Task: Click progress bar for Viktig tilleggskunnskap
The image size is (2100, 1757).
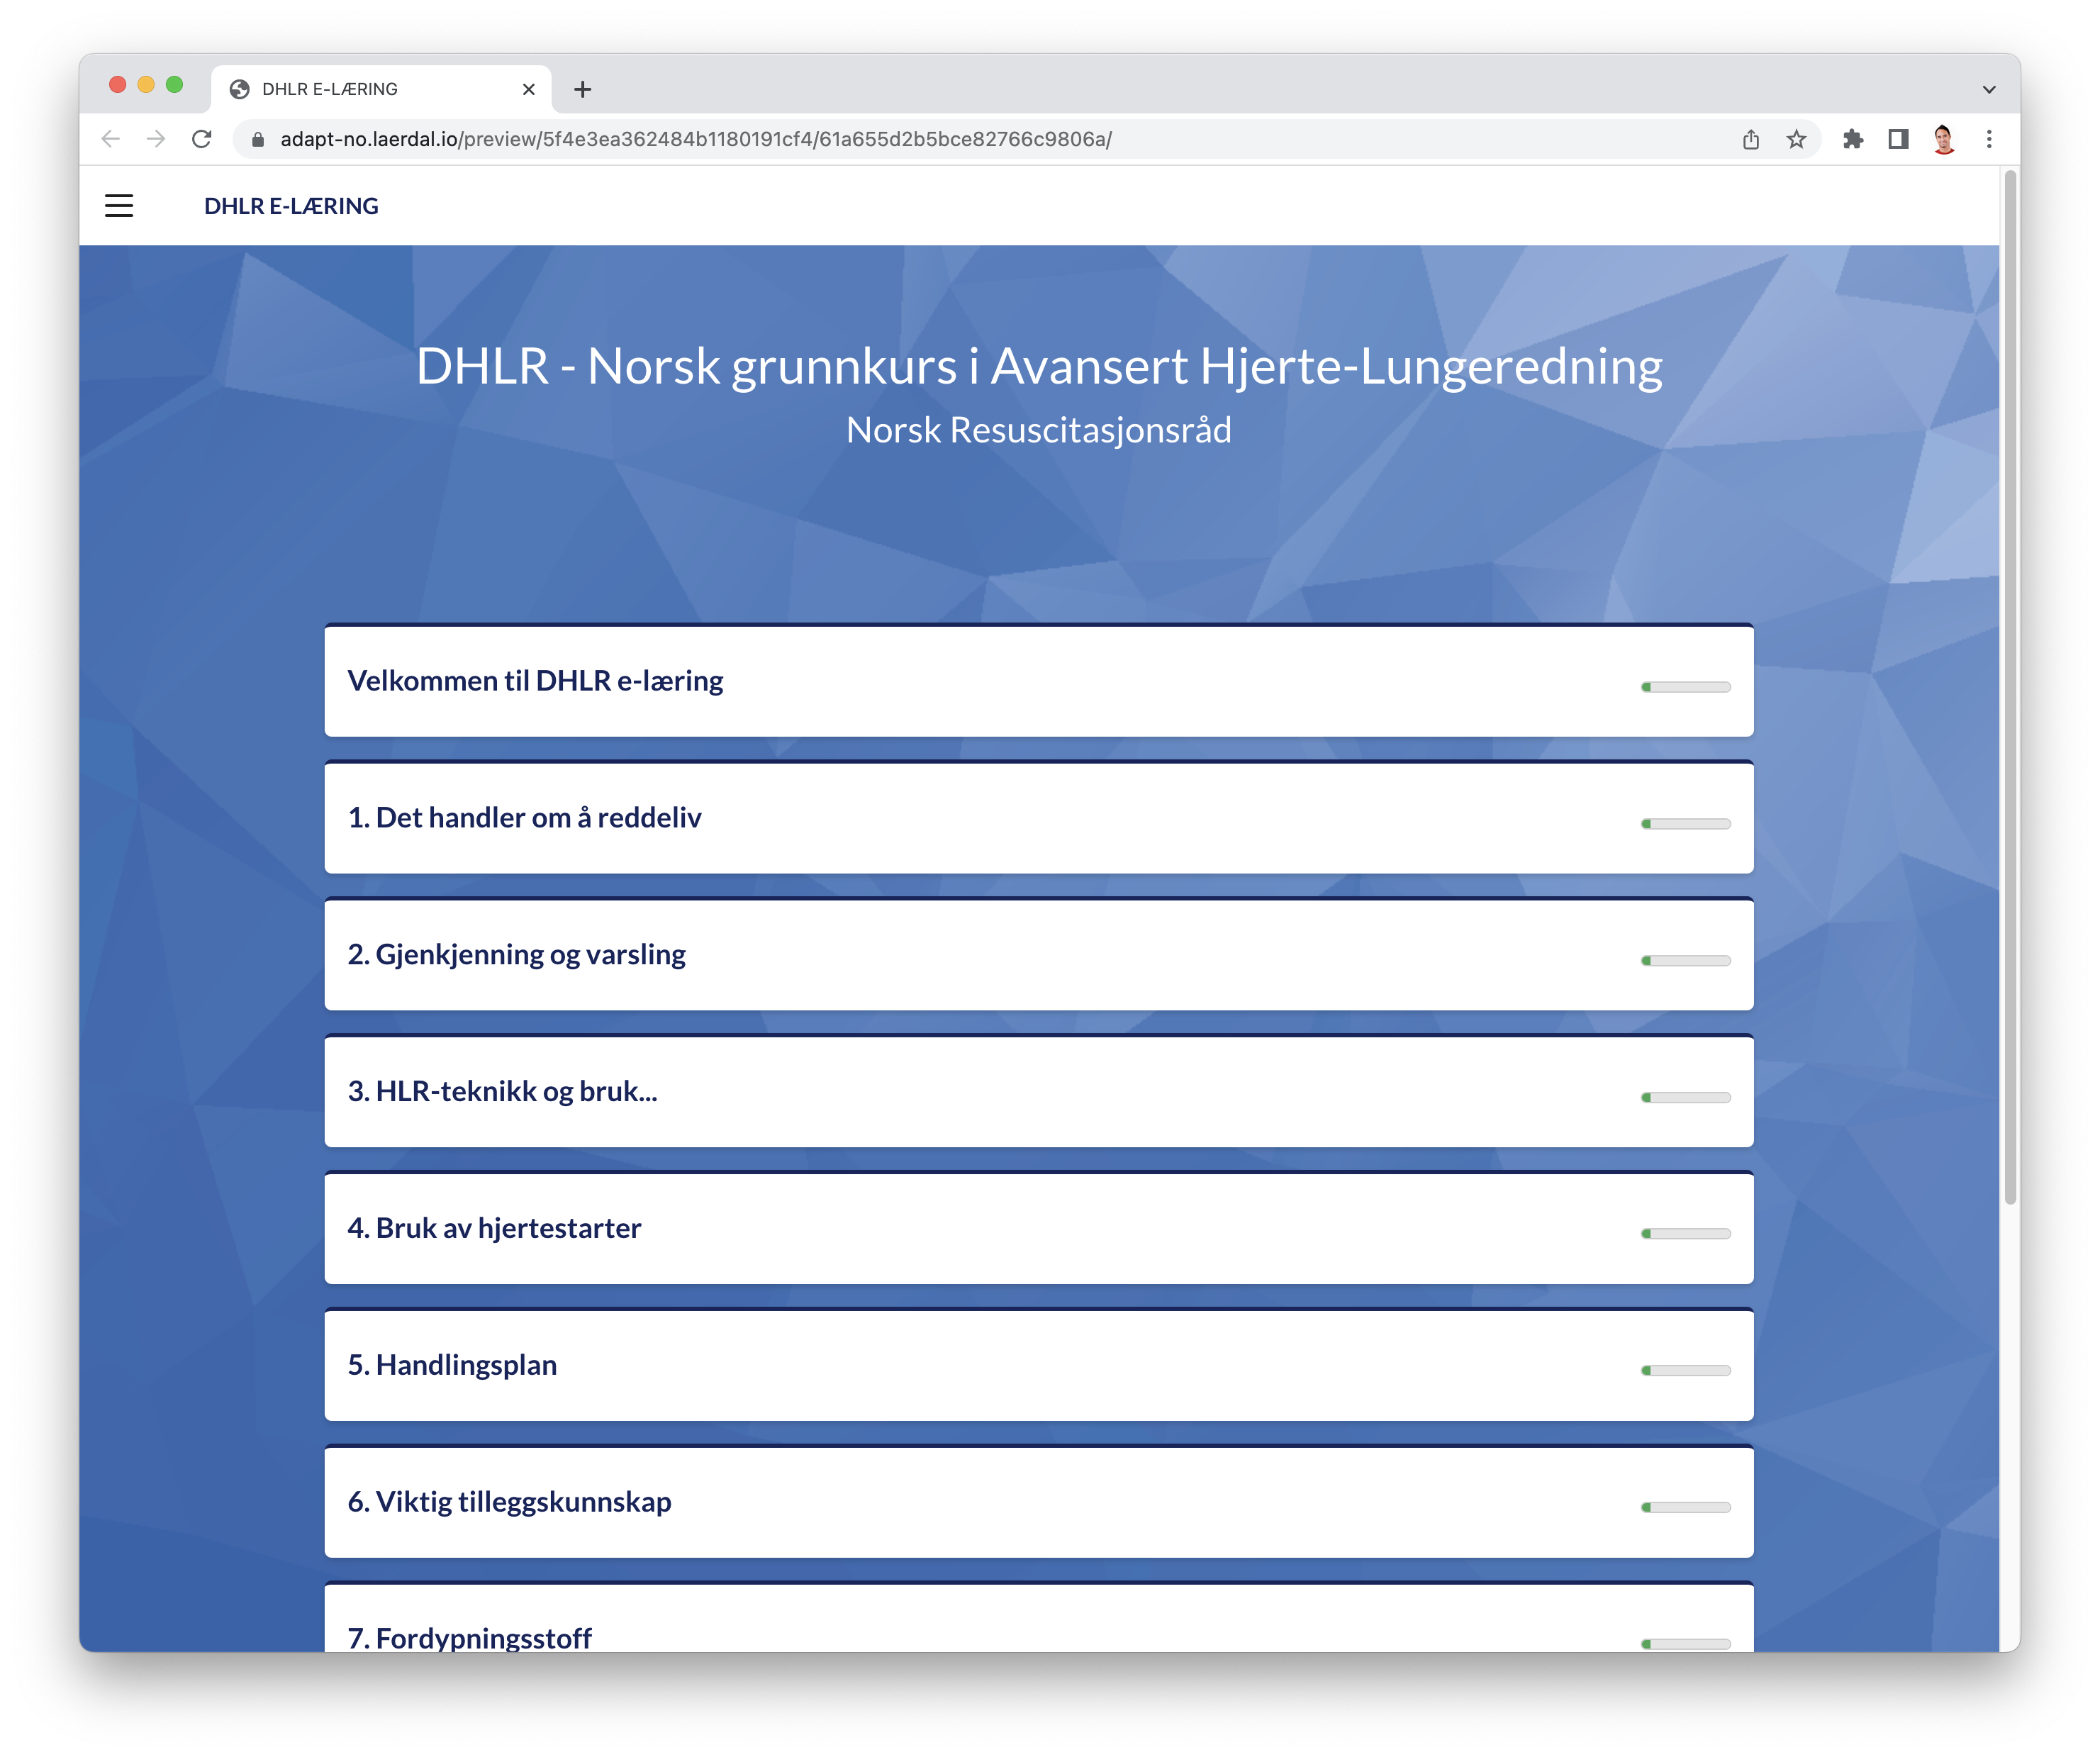Action: (x=1686, y=1508)
